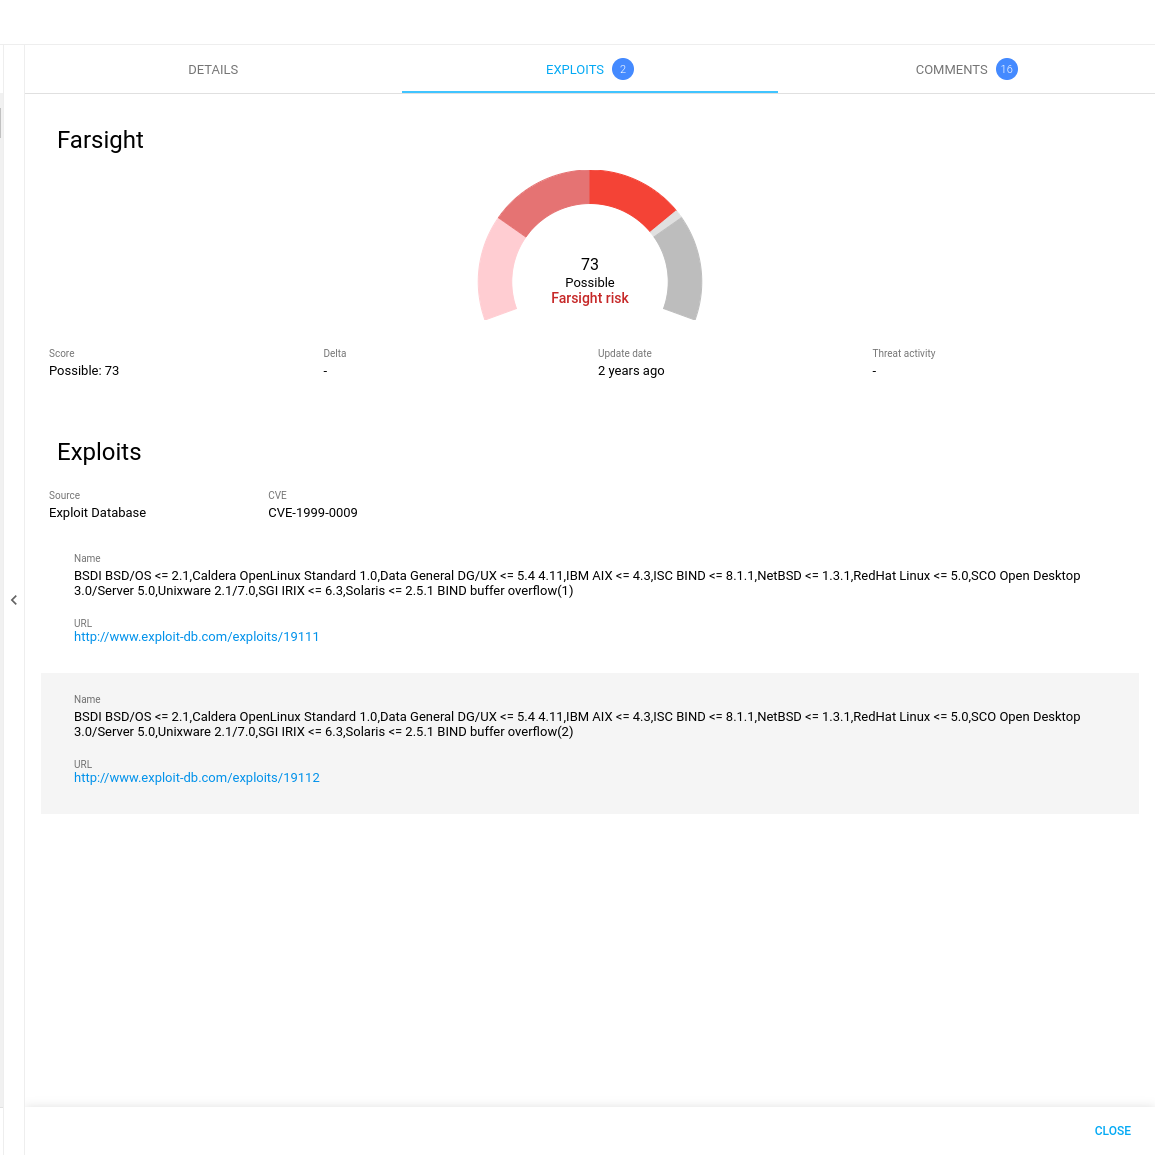
Task: Click the red Farsight risk label
Action: (590, 298)
